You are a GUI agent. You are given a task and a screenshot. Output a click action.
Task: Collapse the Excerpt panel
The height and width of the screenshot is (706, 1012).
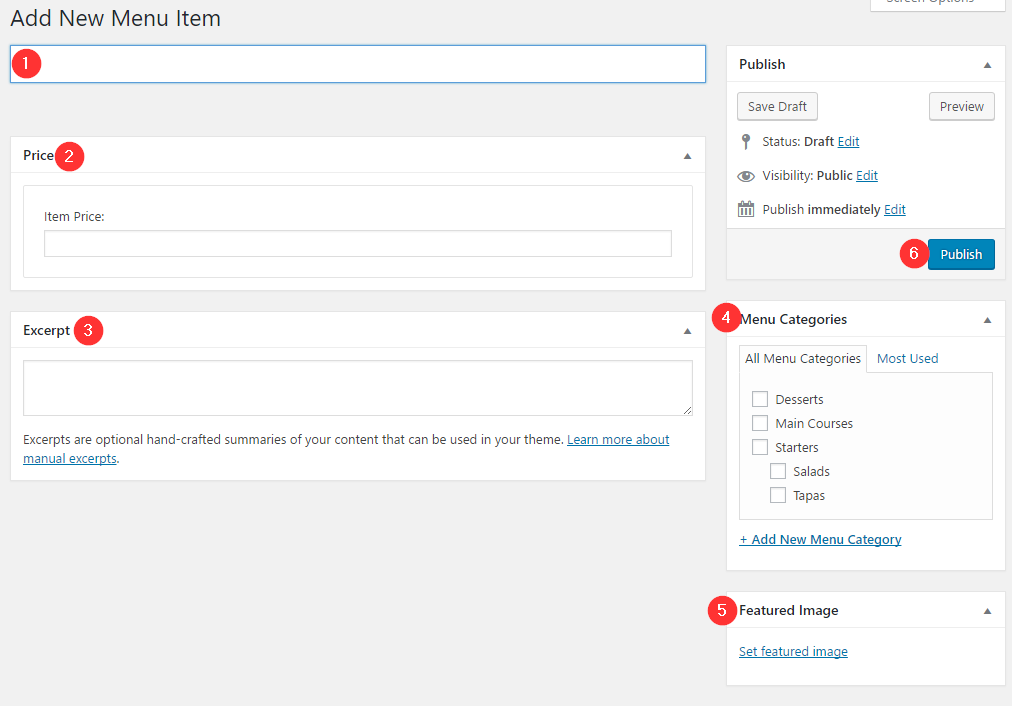click(x=687, y=331)
